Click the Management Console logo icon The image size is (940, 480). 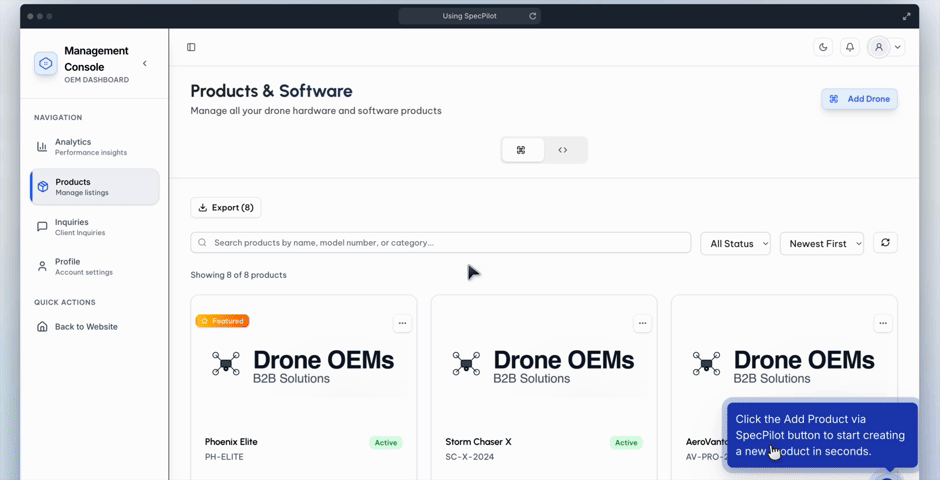(46, 64)
